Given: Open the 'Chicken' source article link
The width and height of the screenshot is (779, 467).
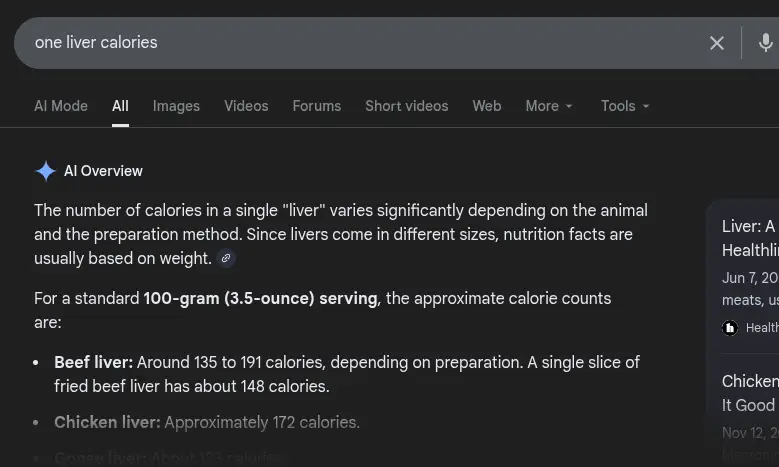Looking at the screenshot, I should (750, 393).
